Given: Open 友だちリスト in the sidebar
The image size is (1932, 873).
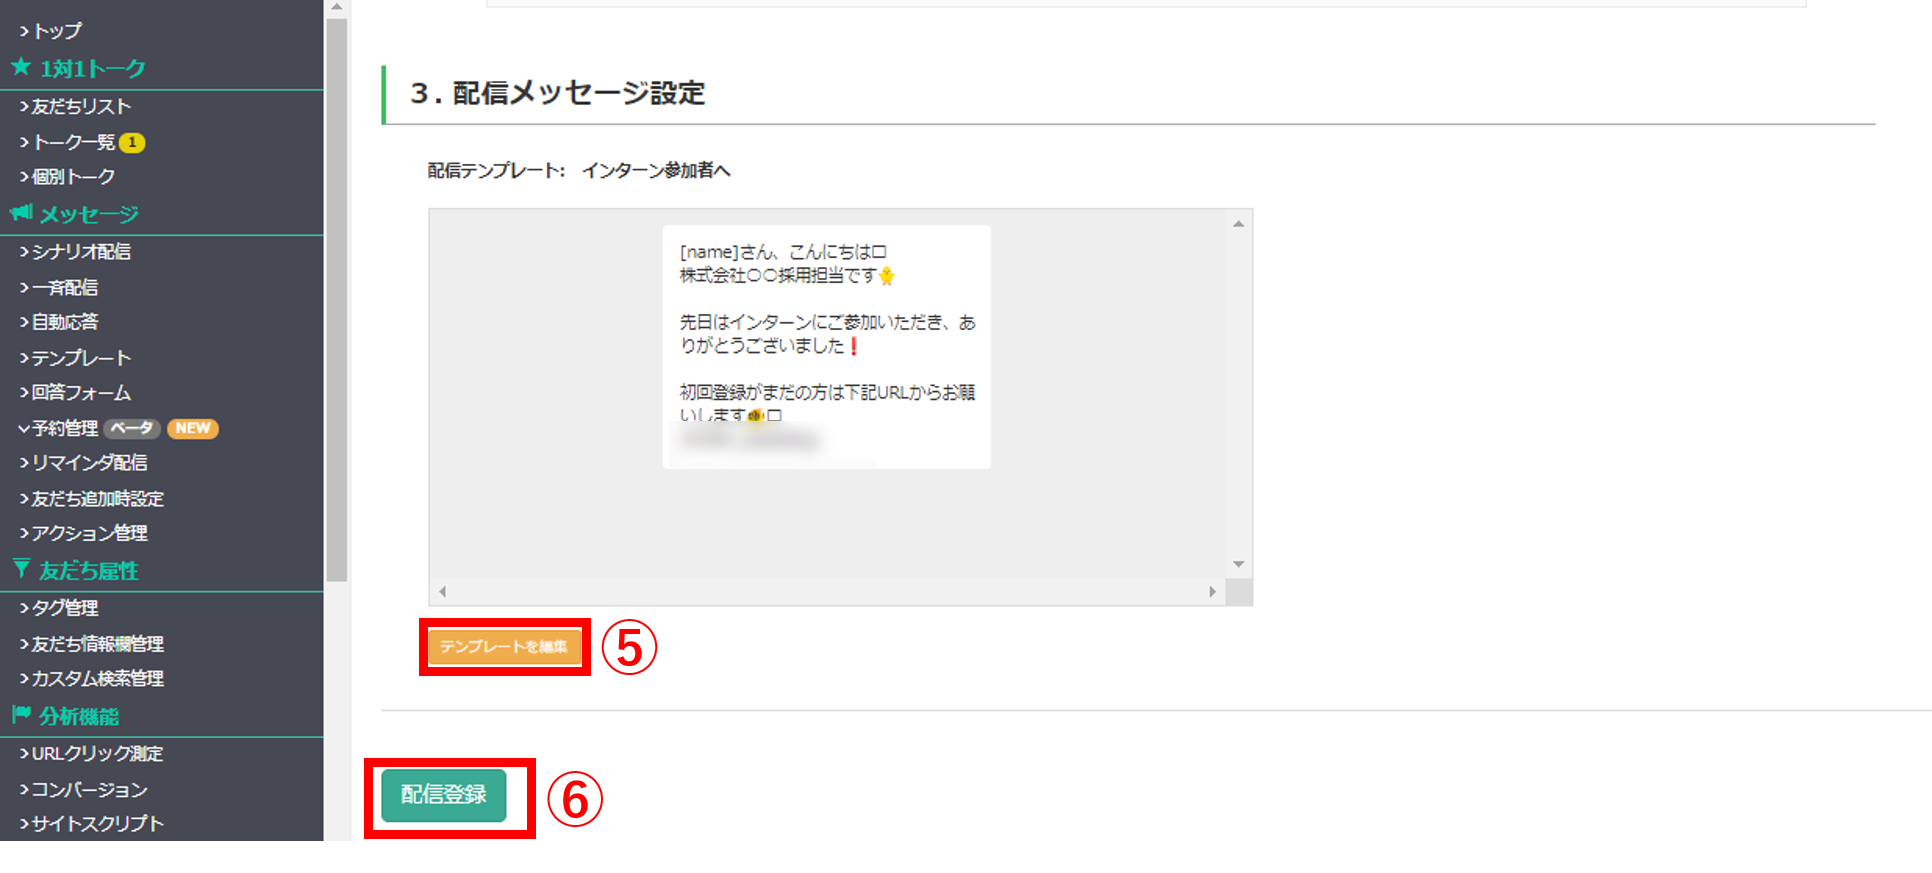Looking at the screenshot, I should pos(76,106).
